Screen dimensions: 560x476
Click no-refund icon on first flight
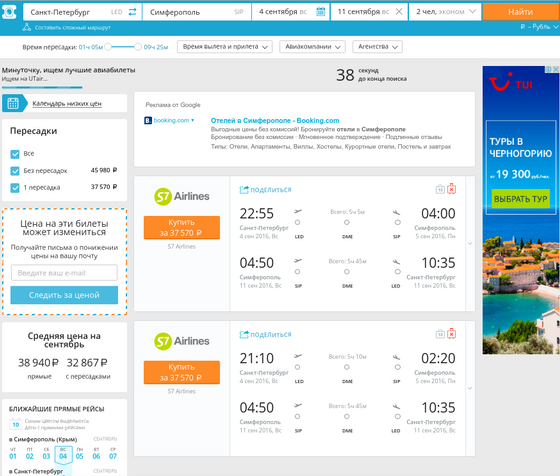[x=451, y=189]
